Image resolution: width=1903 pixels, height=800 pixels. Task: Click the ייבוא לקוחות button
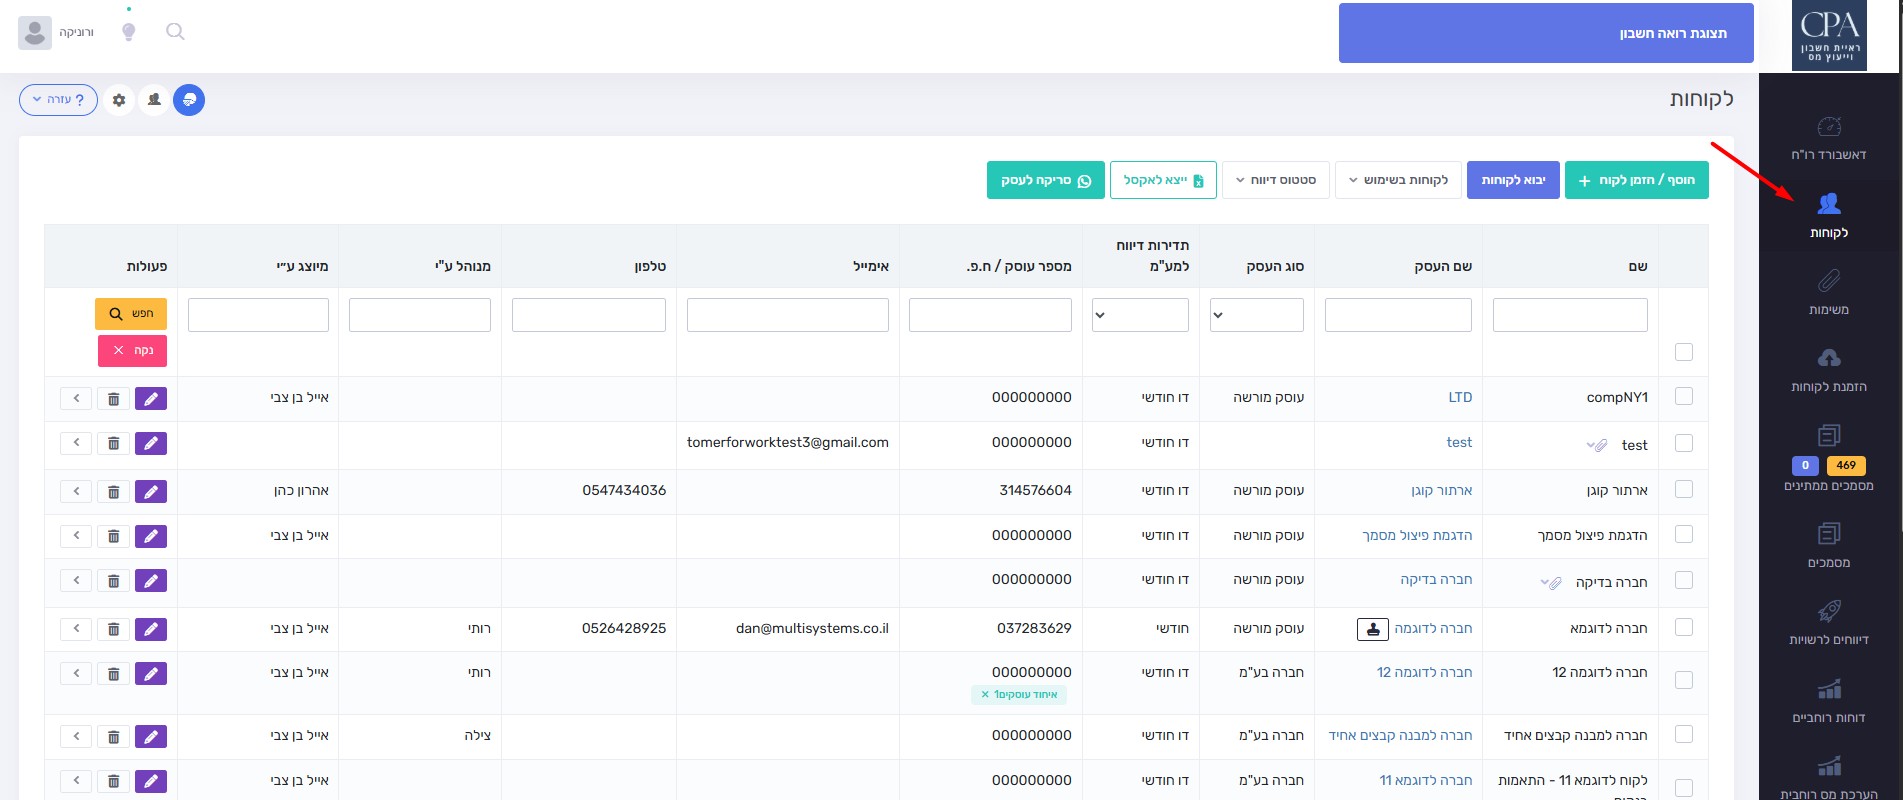tap(1512, 180)
